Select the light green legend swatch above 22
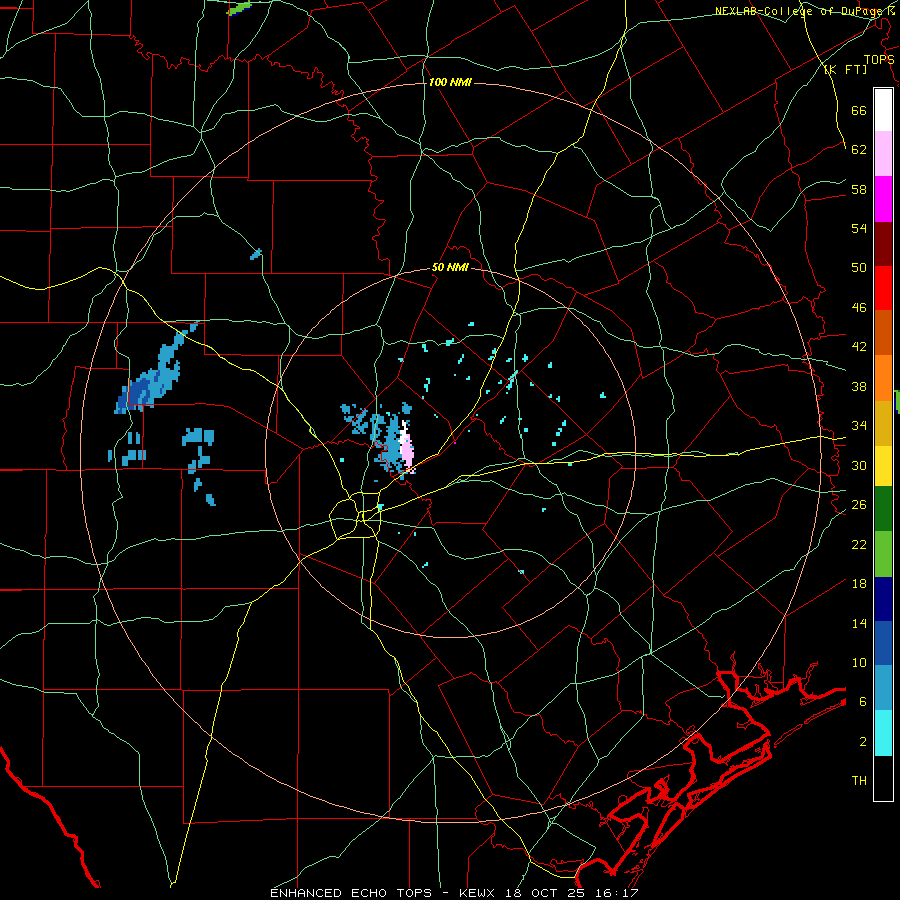900x900 pixels. (x=883, y=554)
